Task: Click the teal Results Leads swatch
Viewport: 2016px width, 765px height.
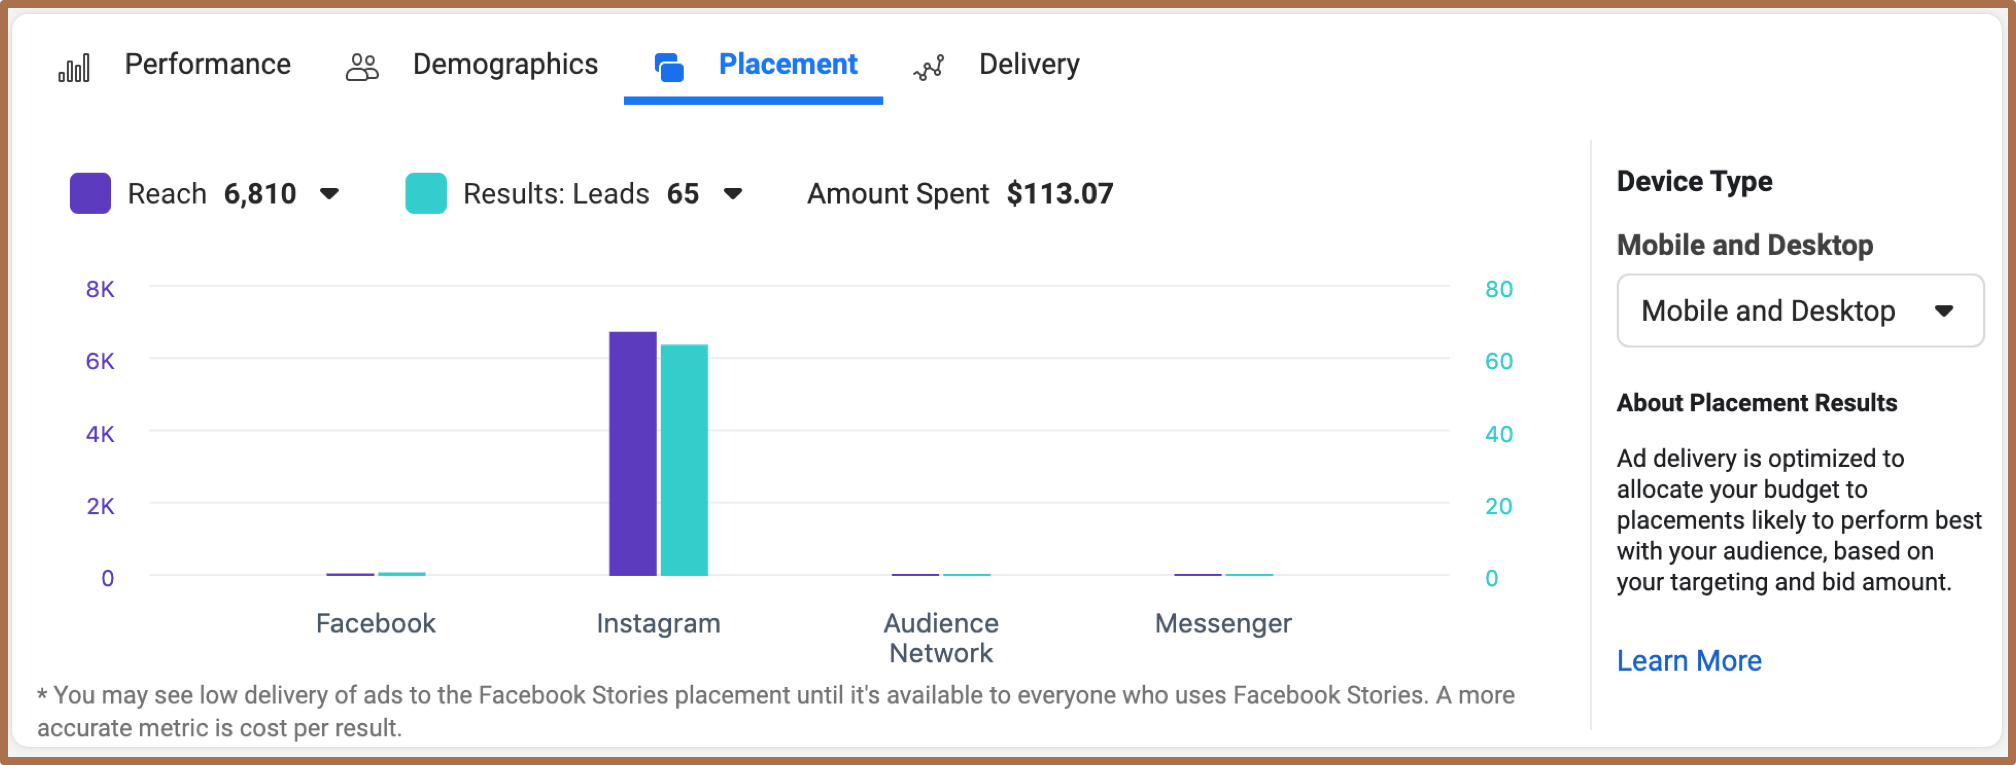Action: tap(426, 193)
